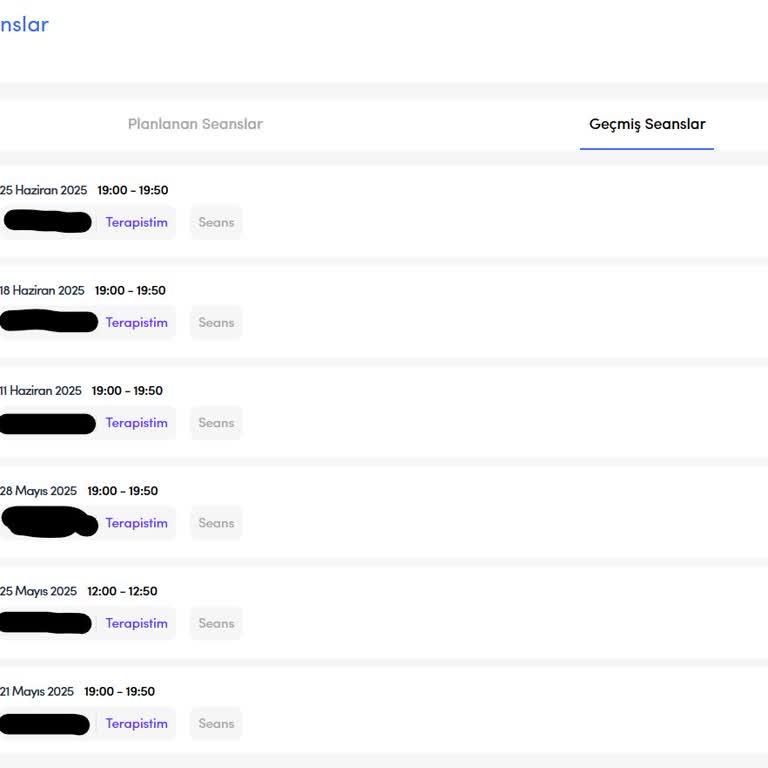Open Terapistim link for 18 Haziran 2025 session

tap(137, 323)
